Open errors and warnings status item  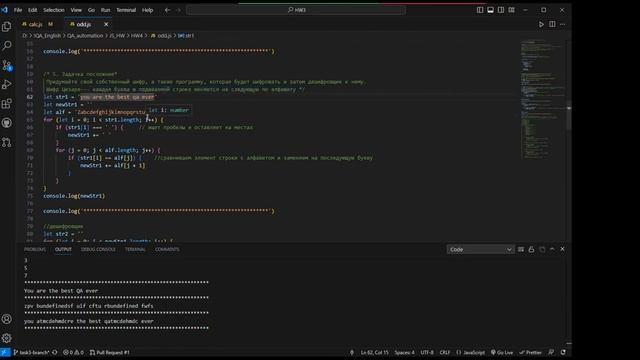click(73, 352)
